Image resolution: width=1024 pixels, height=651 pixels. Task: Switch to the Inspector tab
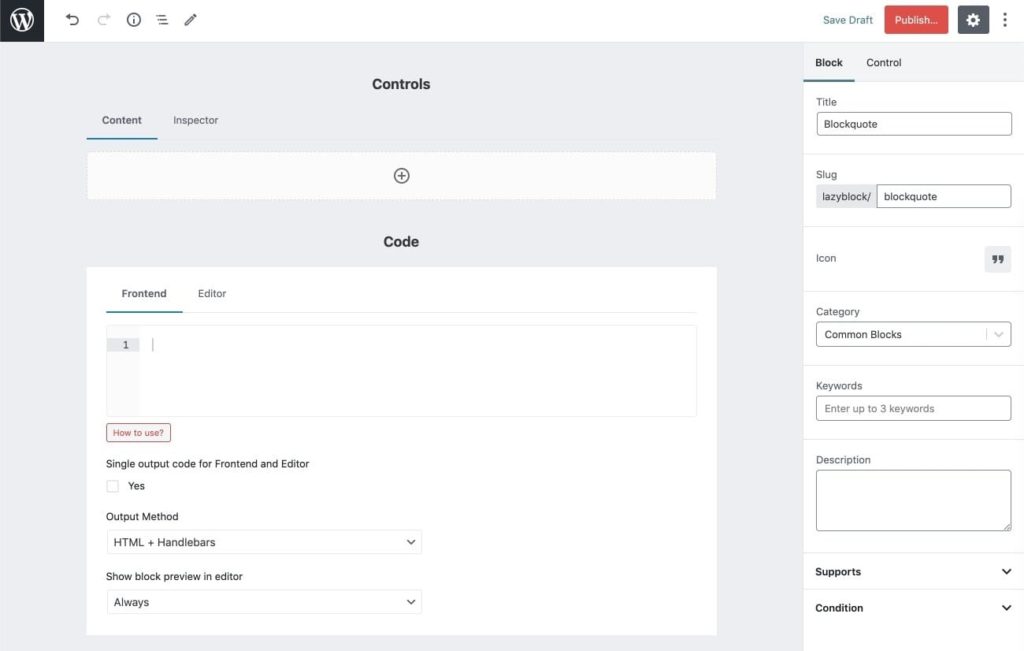[195, 120]
